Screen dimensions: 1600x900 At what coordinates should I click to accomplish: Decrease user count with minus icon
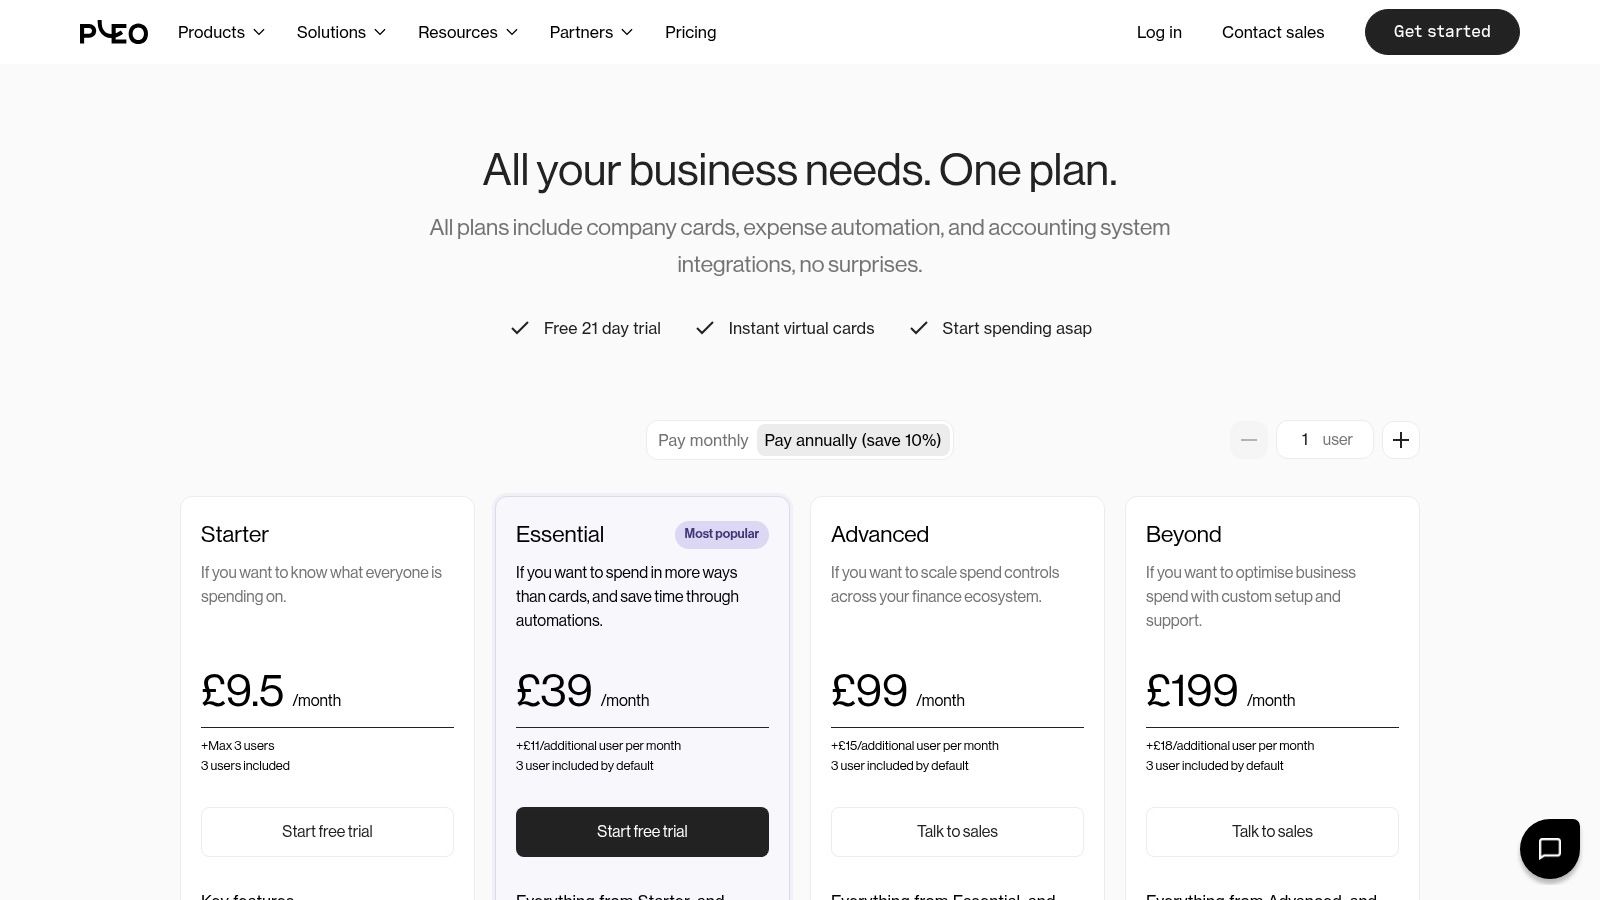[x=1249, y=440]
